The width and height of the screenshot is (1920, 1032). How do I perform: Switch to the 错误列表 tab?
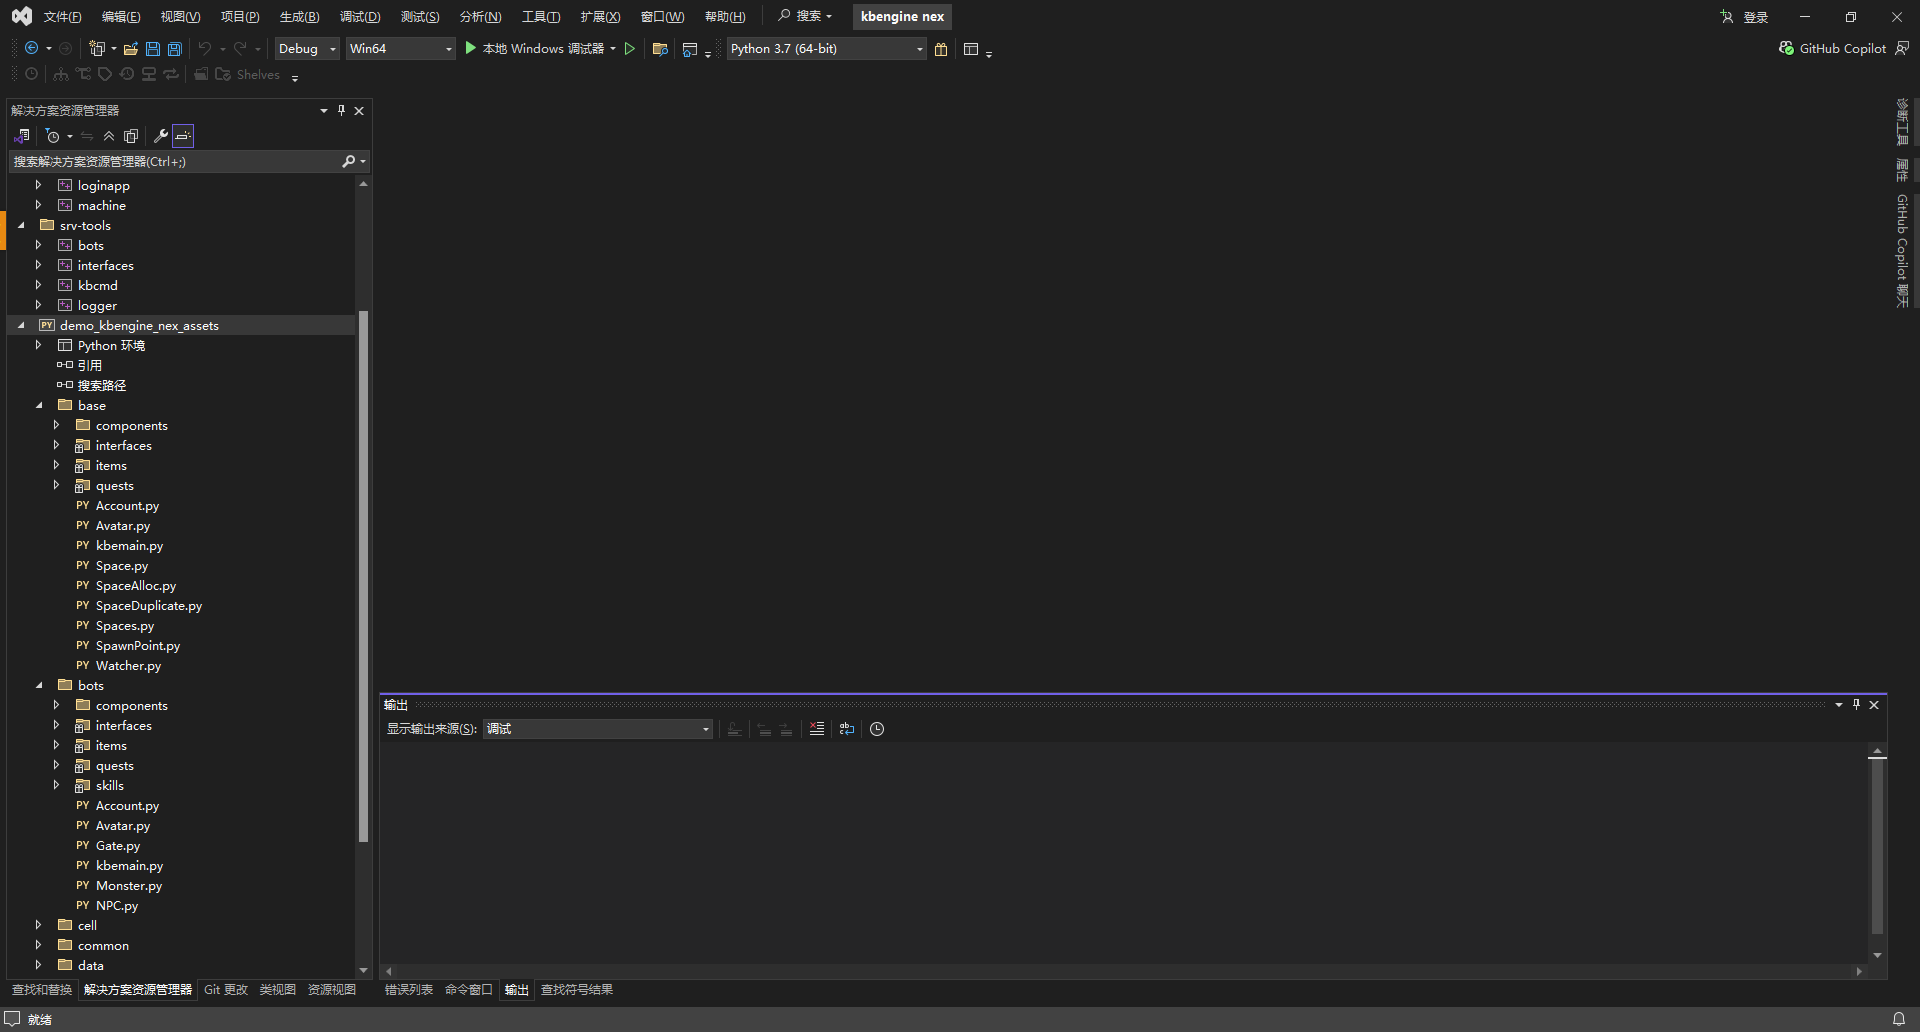point(408,990)
